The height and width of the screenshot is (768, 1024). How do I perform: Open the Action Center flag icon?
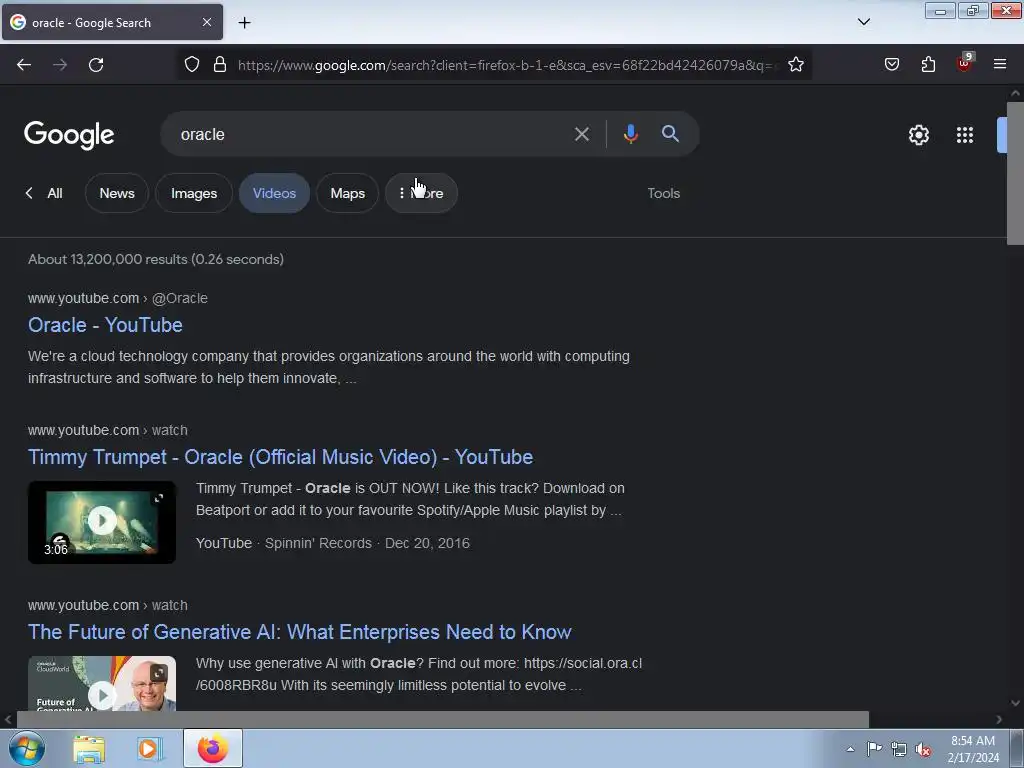pos(874,749)
